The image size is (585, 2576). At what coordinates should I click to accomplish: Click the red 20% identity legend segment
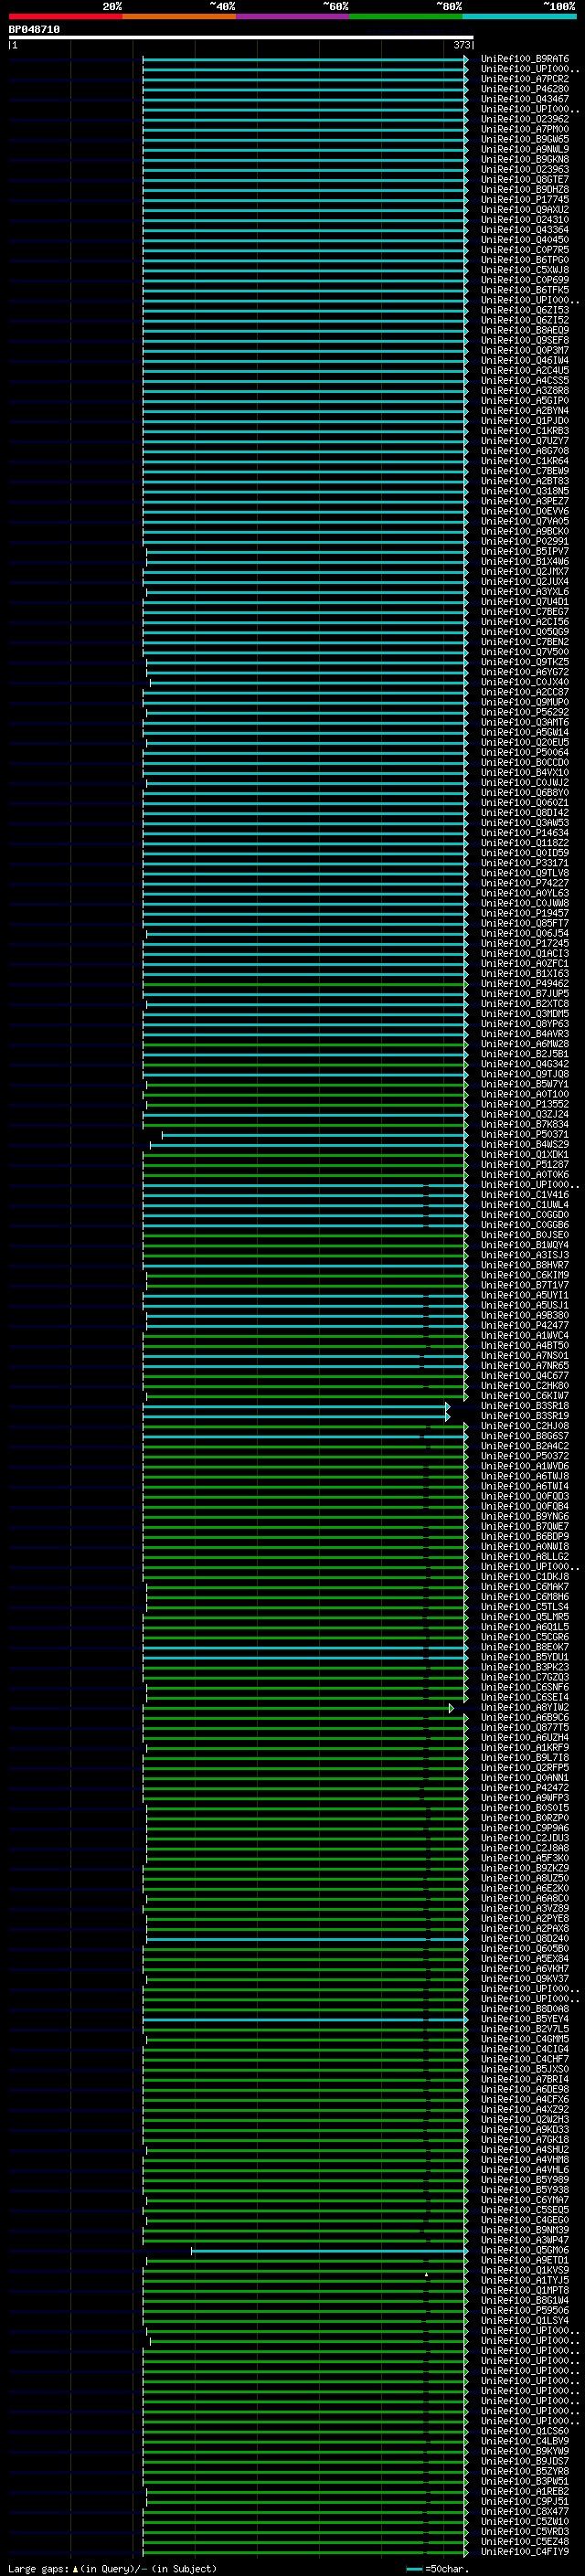pyautogui.click(x=65, y=16)
